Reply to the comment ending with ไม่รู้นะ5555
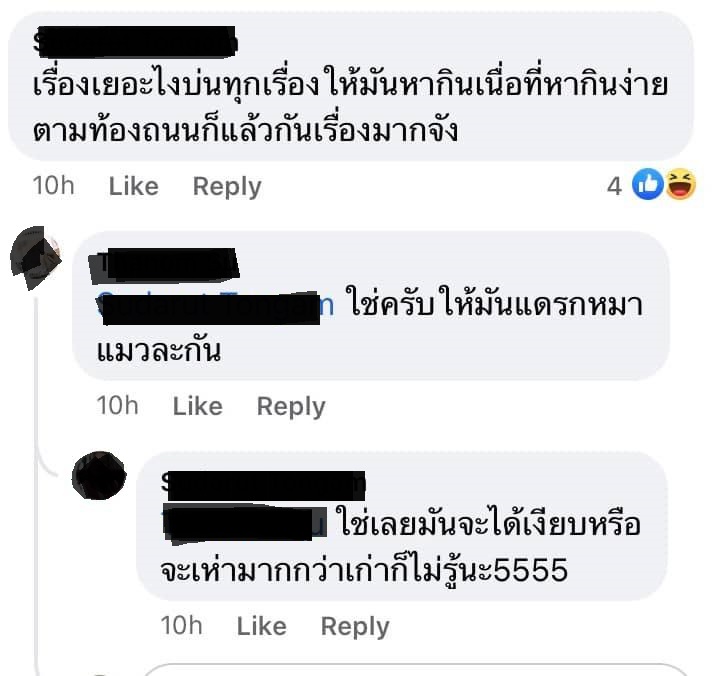The height and width of the screenshot is (676, 720). point(354,627)
